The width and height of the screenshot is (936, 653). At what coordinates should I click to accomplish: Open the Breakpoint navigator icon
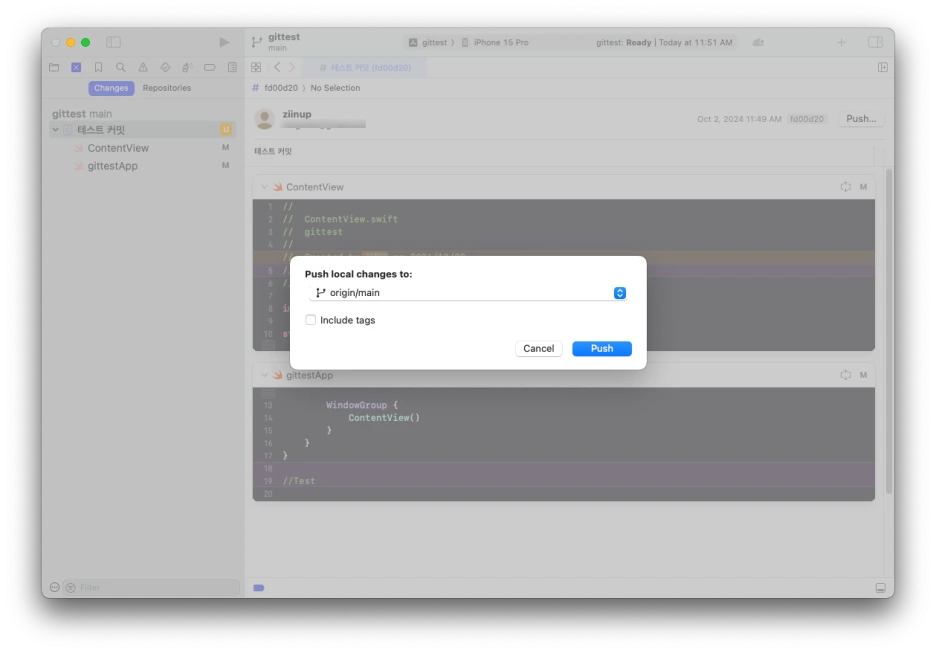pos(210,67)
